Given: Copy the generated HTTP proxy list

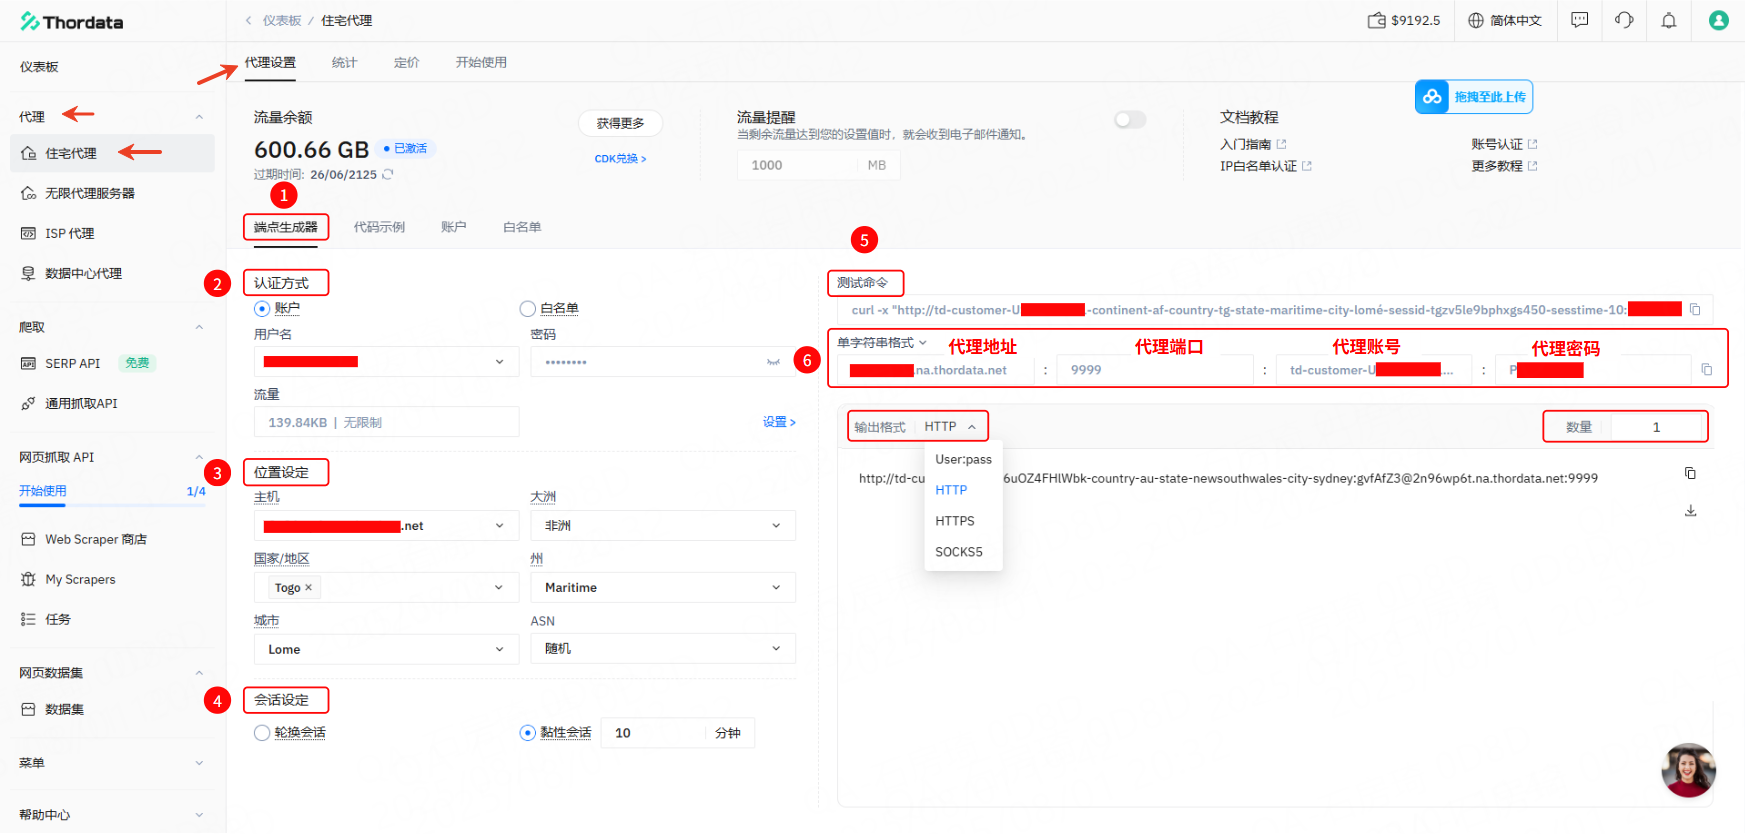Looking at the screenshot, I should 1690,473.
